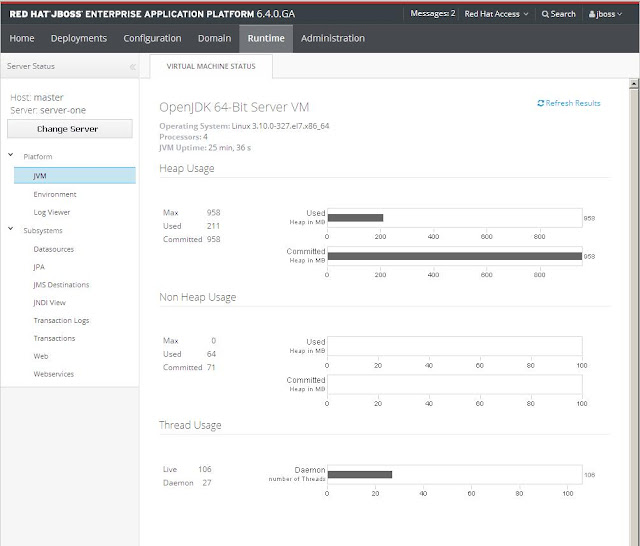Click the Platform section label
Image resolution: width=640 pixels, height=546 pixels.
point(38,157)
